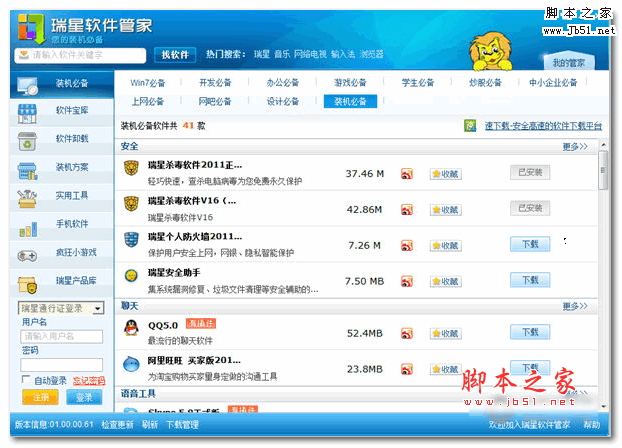This screenshot has width=622, height=448.
Task: Favorite 瑞星安全助手 with 收藏
Action: point(445,281)
